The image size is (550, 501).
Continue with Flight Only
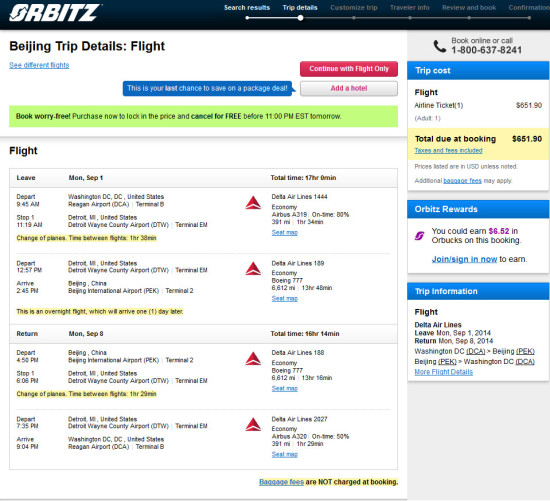click(x=349, y=69)
